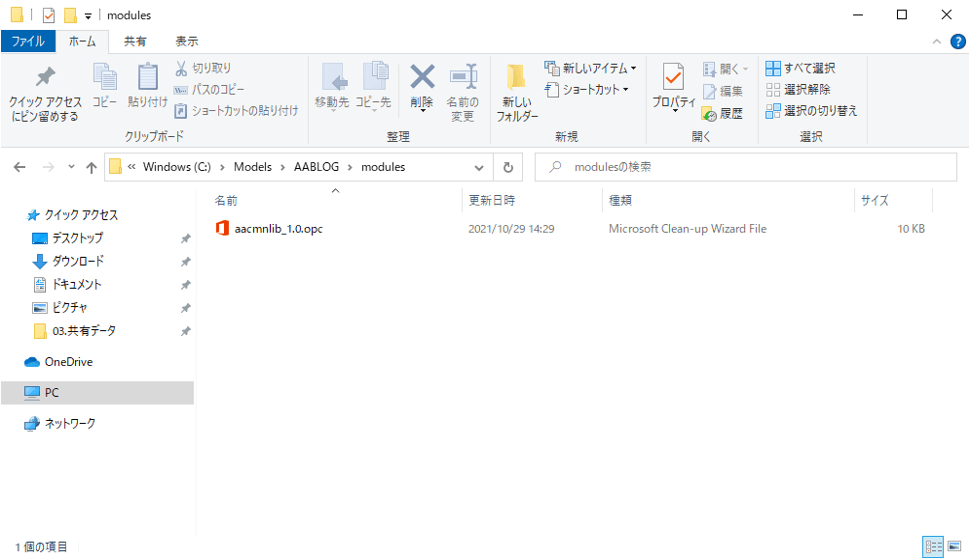The height and width of the screenshot is (559, 970).
Task: Click the Forward navigation arrow
Action: point(48,167)
